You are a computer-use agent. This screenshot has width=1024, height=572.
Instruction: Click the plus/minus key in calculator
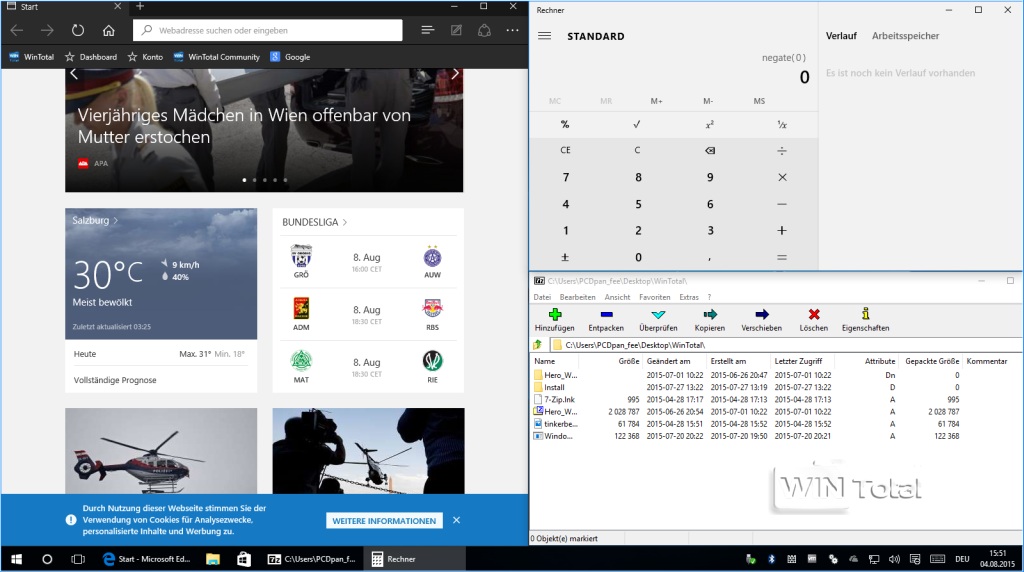click(566, 257)
